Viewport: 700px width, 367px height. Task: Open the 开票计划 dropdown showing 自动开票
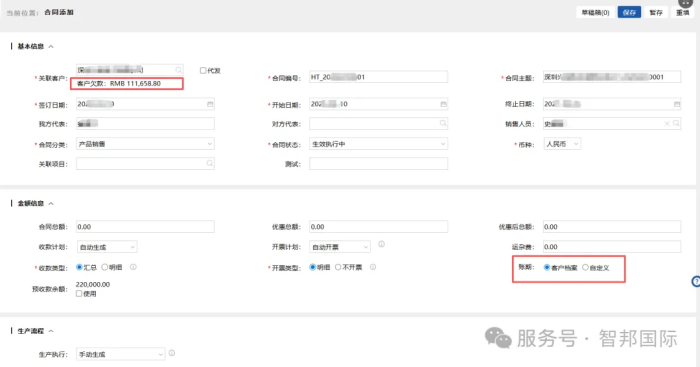[x=340, y=247]
